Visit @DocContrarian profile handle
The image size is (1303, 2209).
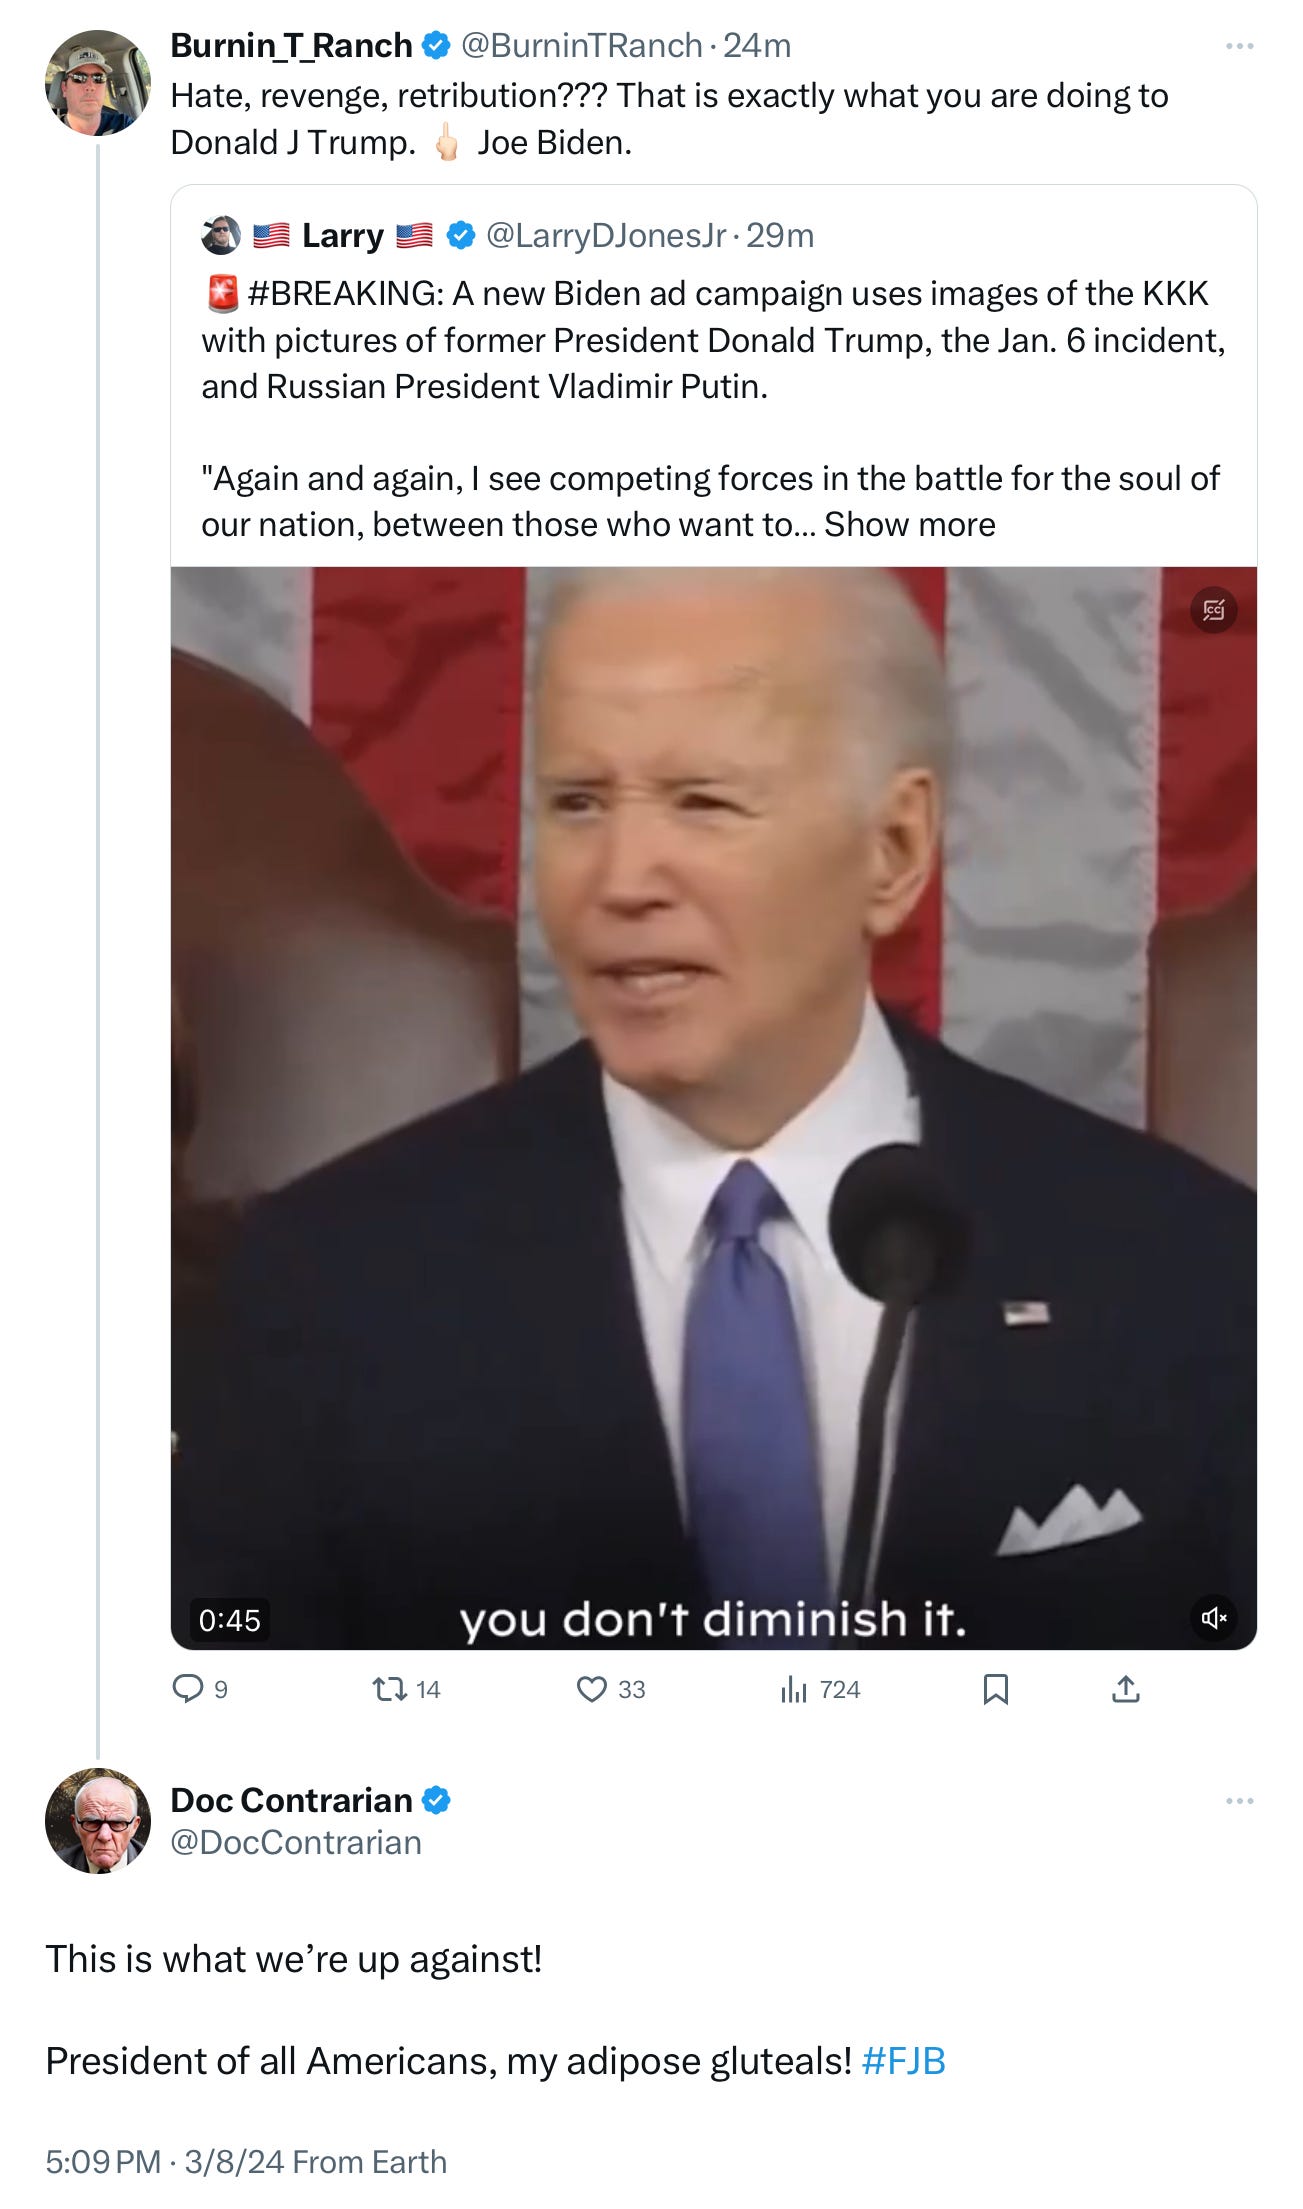[296, 1842]
